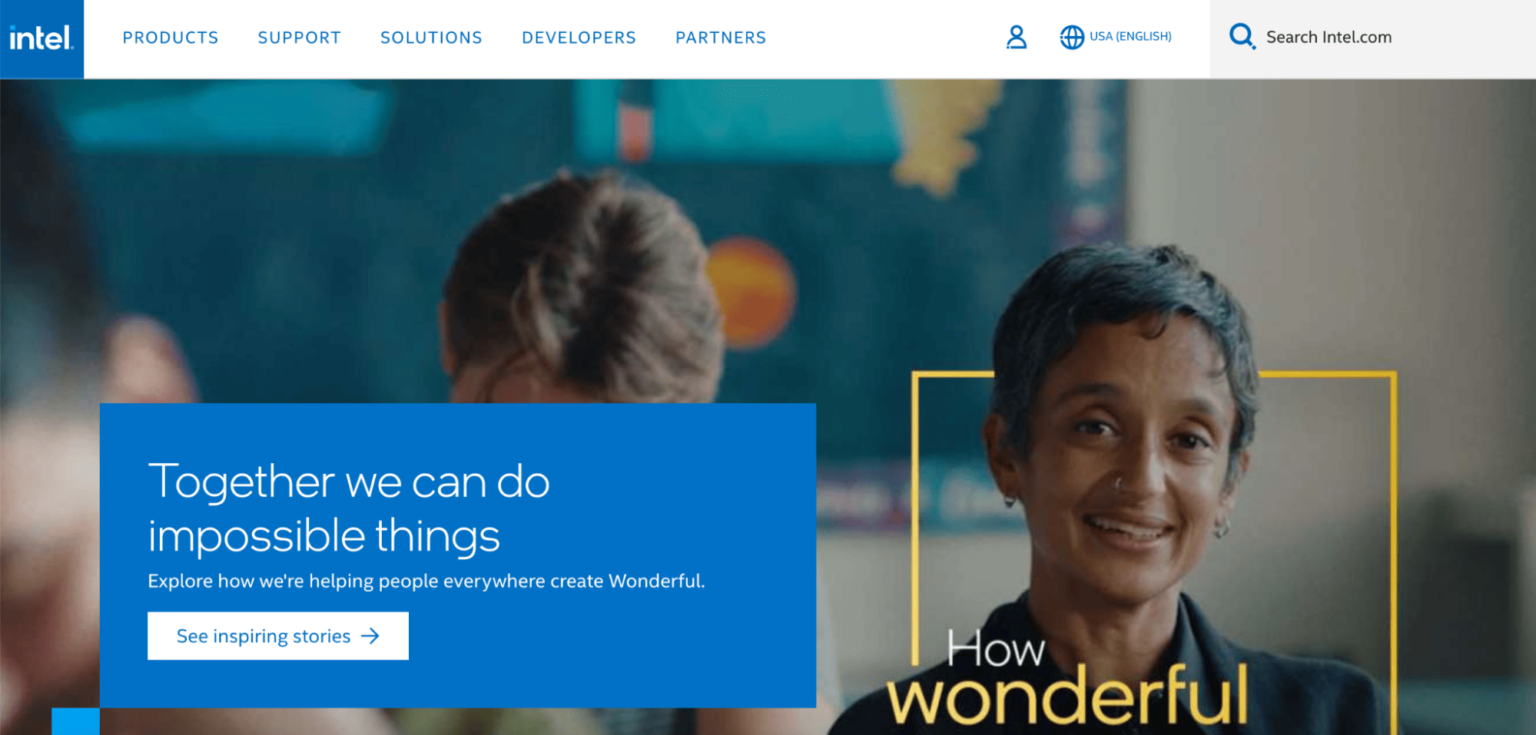Click the Intel logo
Image resolution: width=1536 pixels, height=735 pixels.
click(x=42, y=39)
